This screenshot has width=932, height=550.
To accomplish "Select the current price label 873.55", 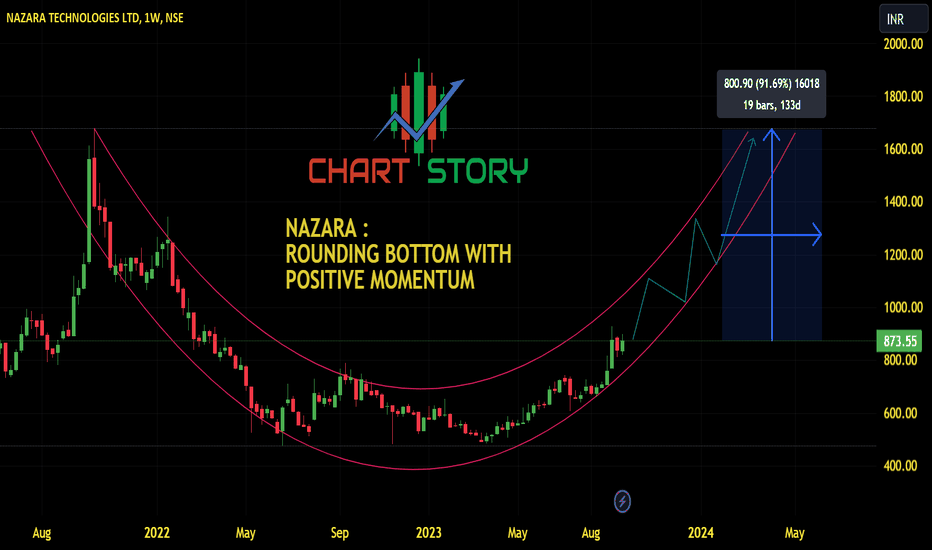I will coord(899,341).
